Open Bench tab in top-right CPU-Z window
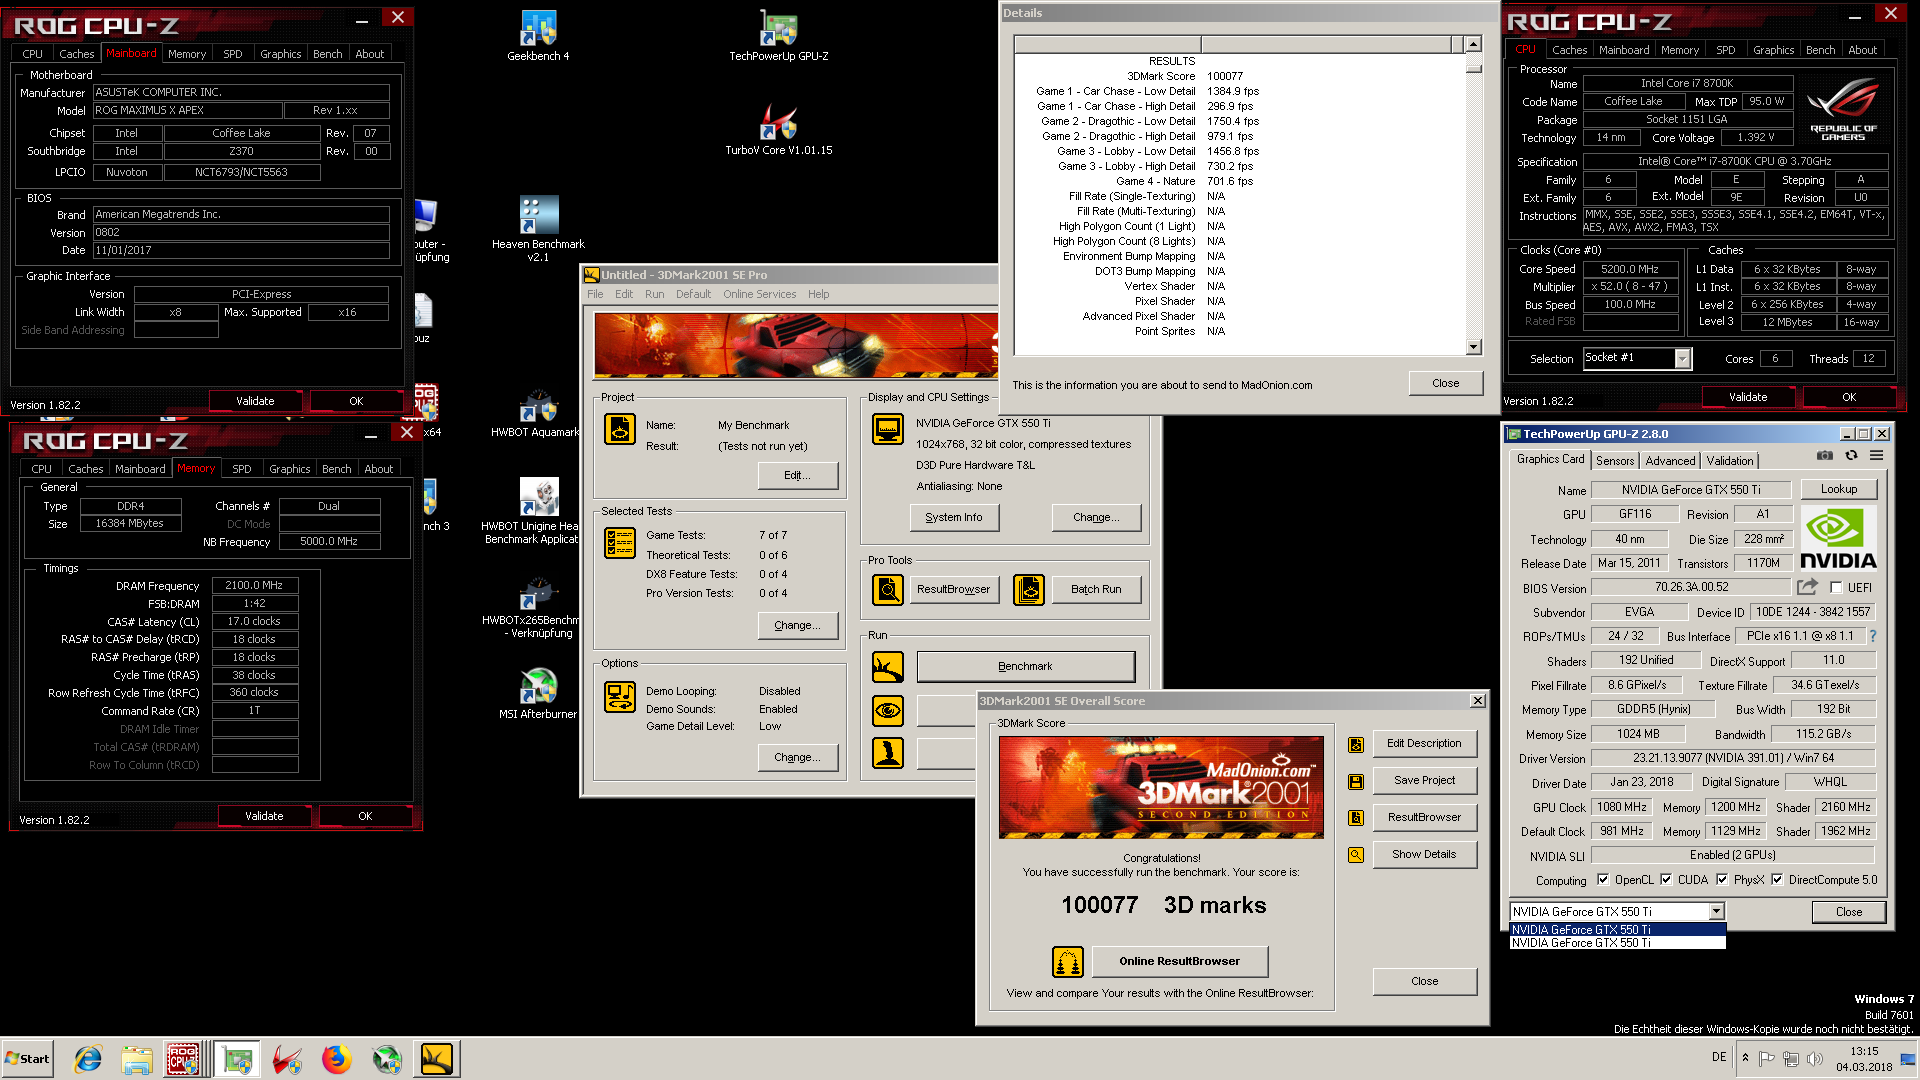This screenshot has width=1920, height=1080. [1820, 50]
